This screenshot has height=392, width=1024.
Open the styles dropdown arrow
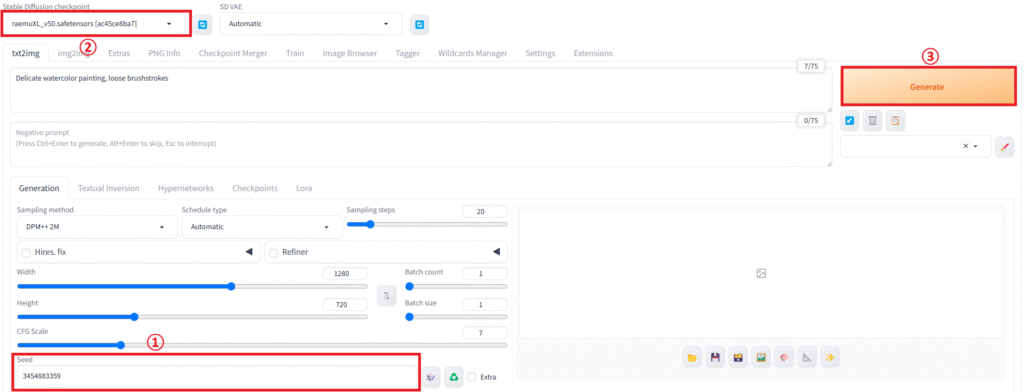(x=976, y=146)
